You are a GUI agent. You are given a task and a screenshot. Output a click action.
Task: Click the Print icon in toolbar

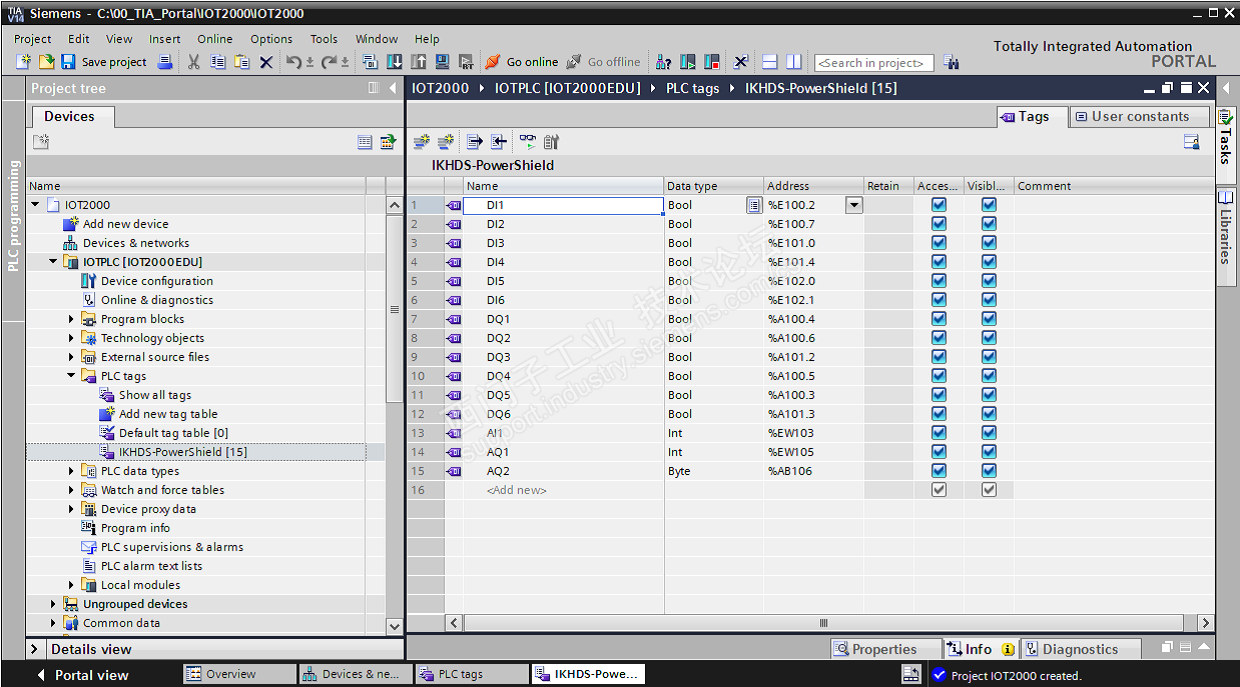pos(165,62)
